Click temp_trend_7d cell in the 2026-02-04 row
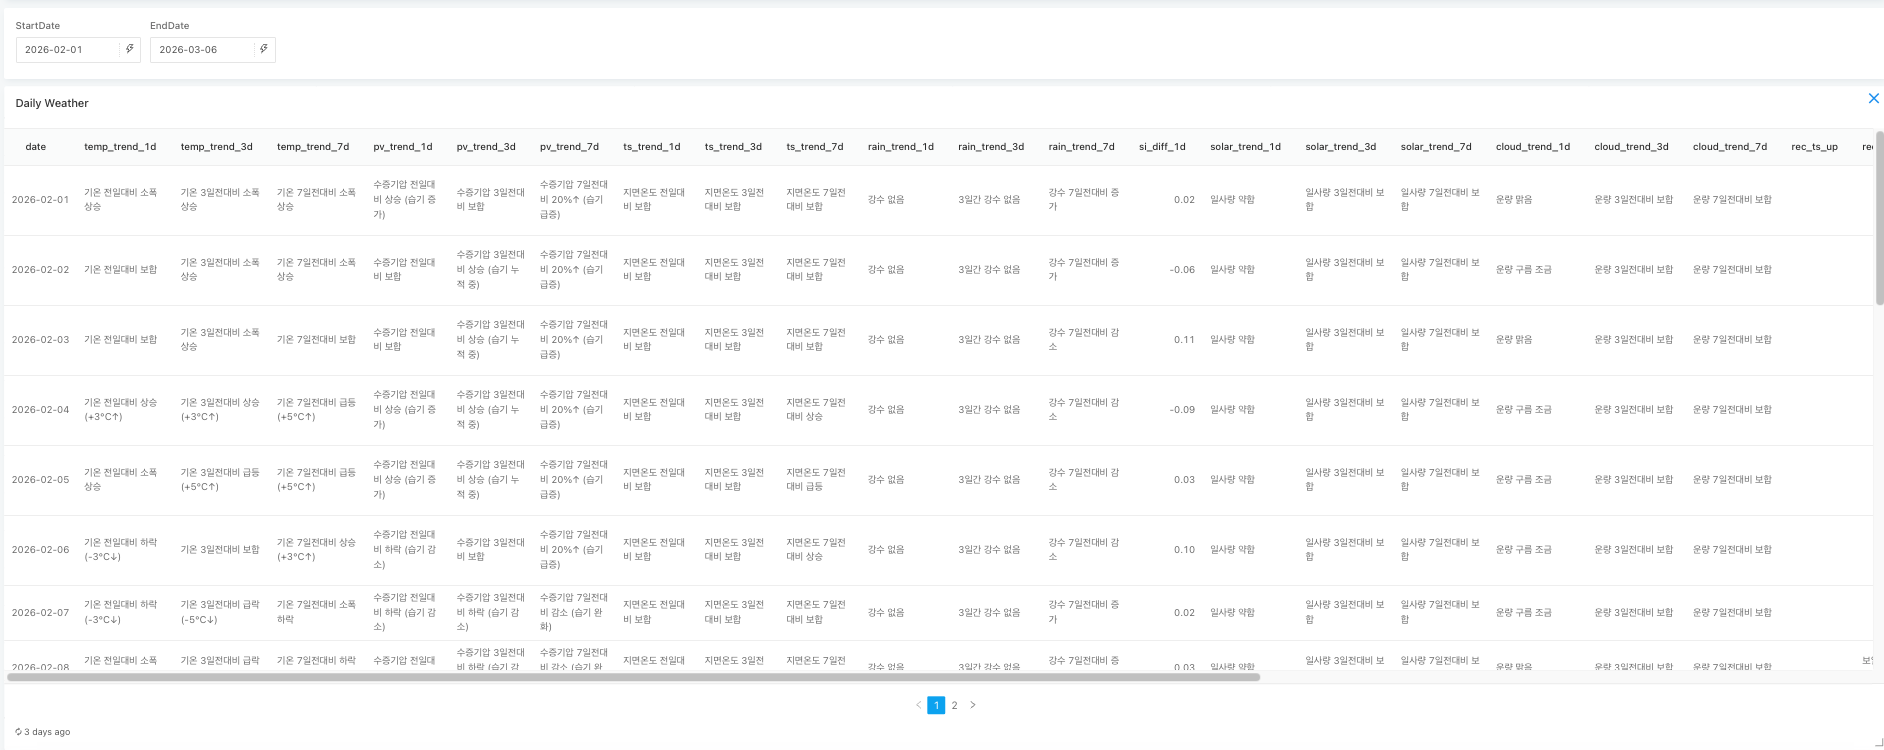The width and height of the screenshot is (1884, 750). tap(316, 410)
